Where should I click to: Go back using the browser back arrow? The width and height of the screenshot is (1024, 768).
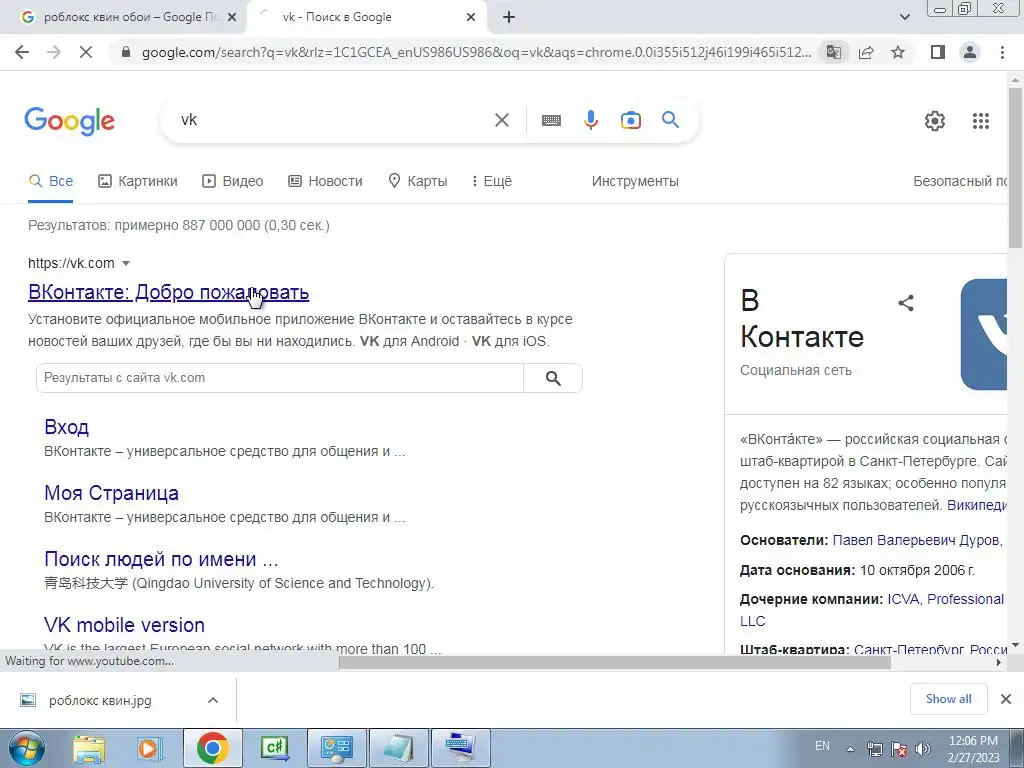coord(22,52)
